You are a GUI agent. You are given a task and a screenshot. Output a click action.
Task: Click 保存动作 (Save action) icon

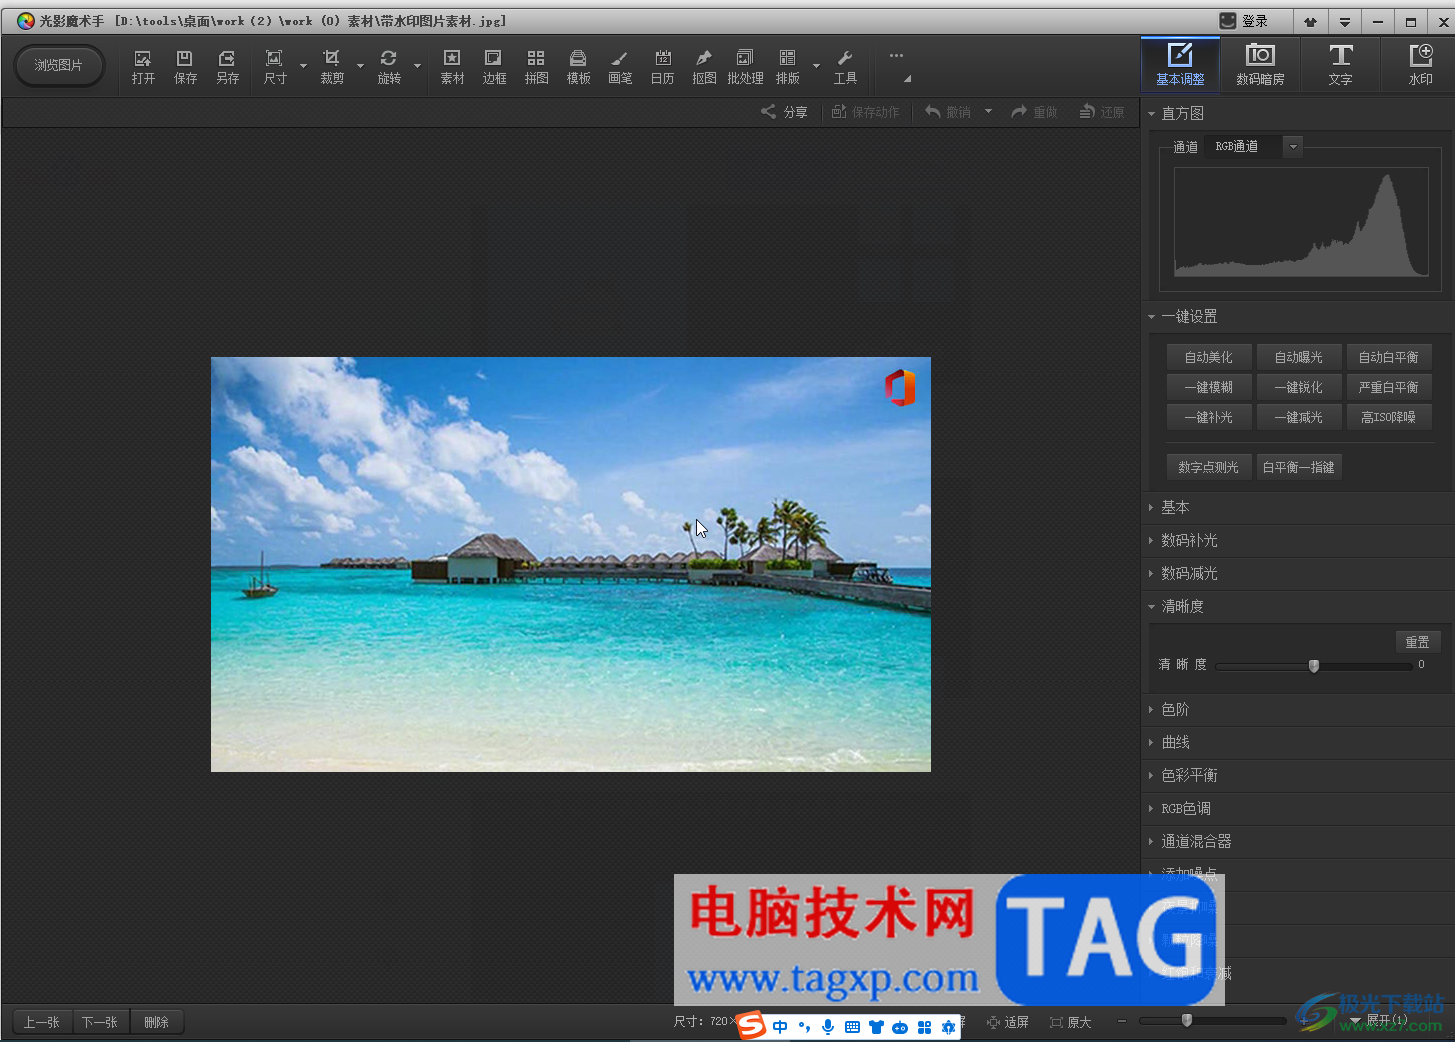click(x=866, y=112)
